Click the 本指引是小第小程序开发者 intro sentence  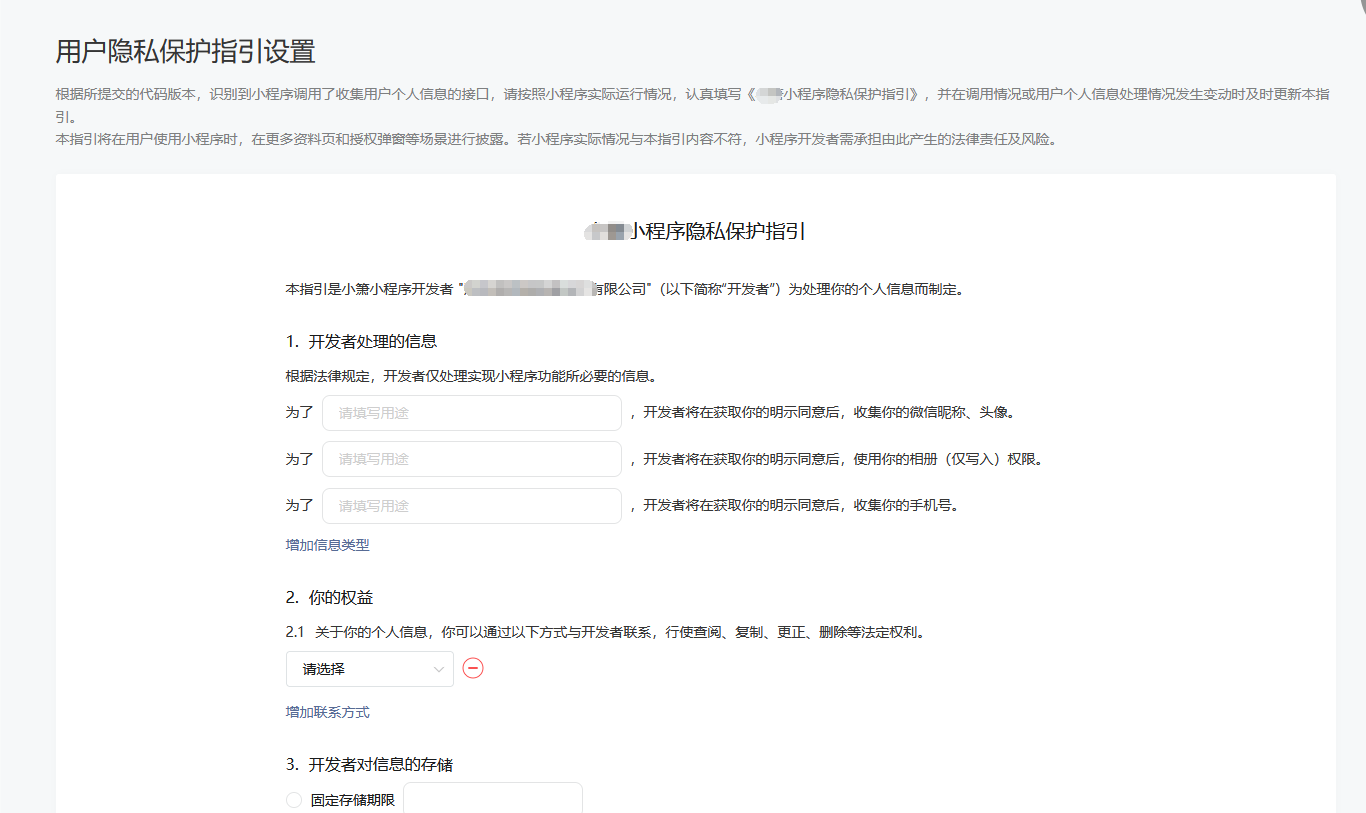[x=625, y=289]
